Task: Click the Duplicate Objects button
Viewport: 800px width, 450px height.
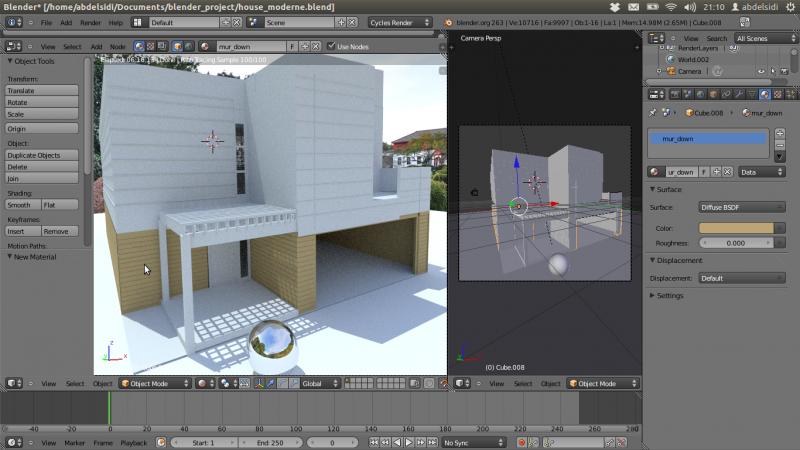Action: pyautogui.click(x=42, y=155)
